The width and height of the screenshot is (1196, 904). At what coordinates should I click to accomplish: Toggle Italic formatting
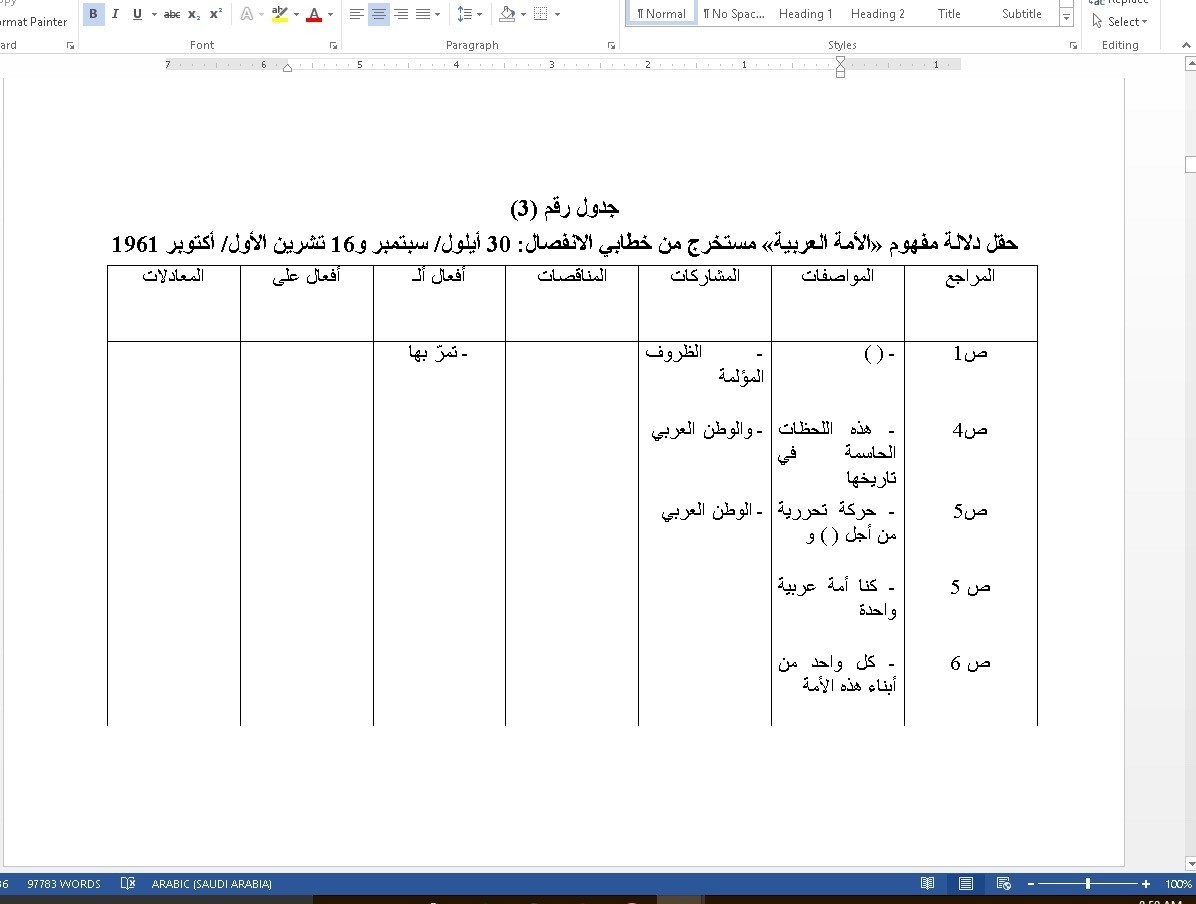[115, 14]
